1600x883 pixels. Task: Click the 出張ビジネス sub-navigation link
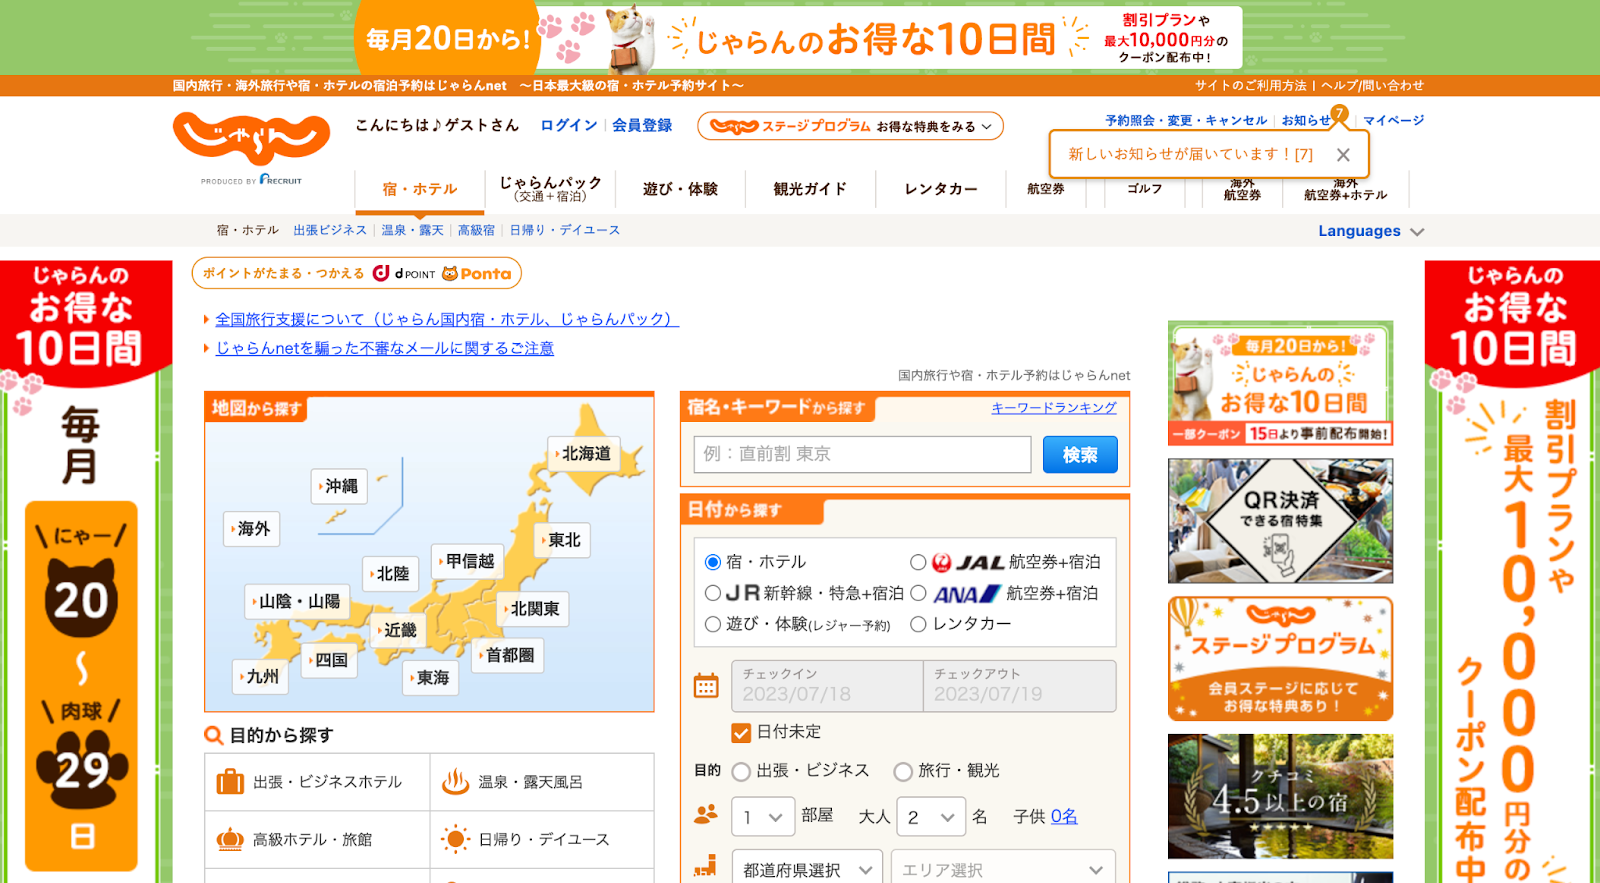330,230
